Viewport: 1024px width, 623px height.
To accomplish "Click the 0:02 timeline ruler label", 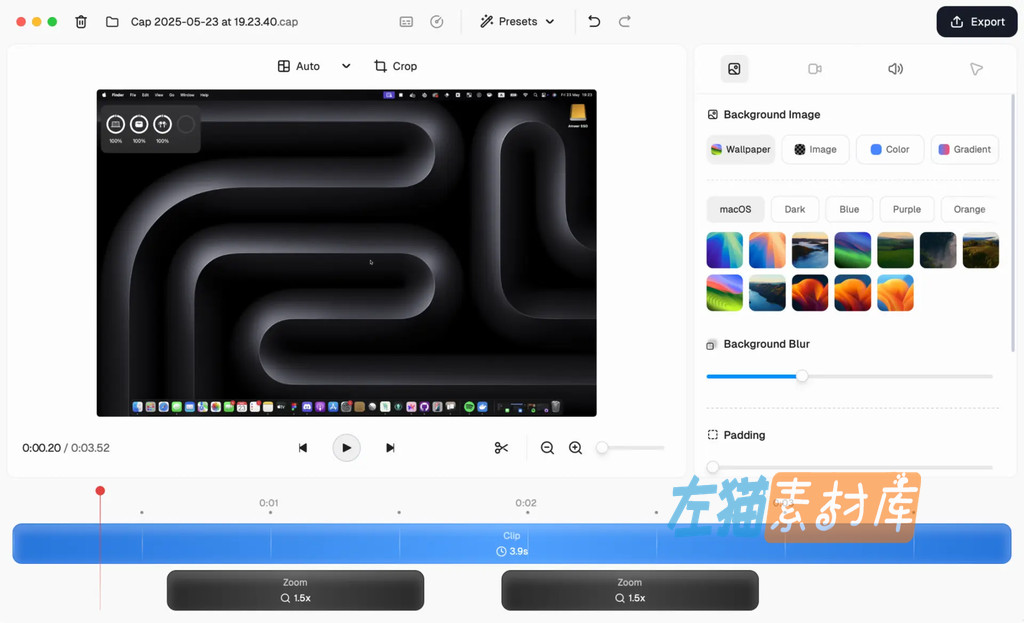I will point(526,503).
